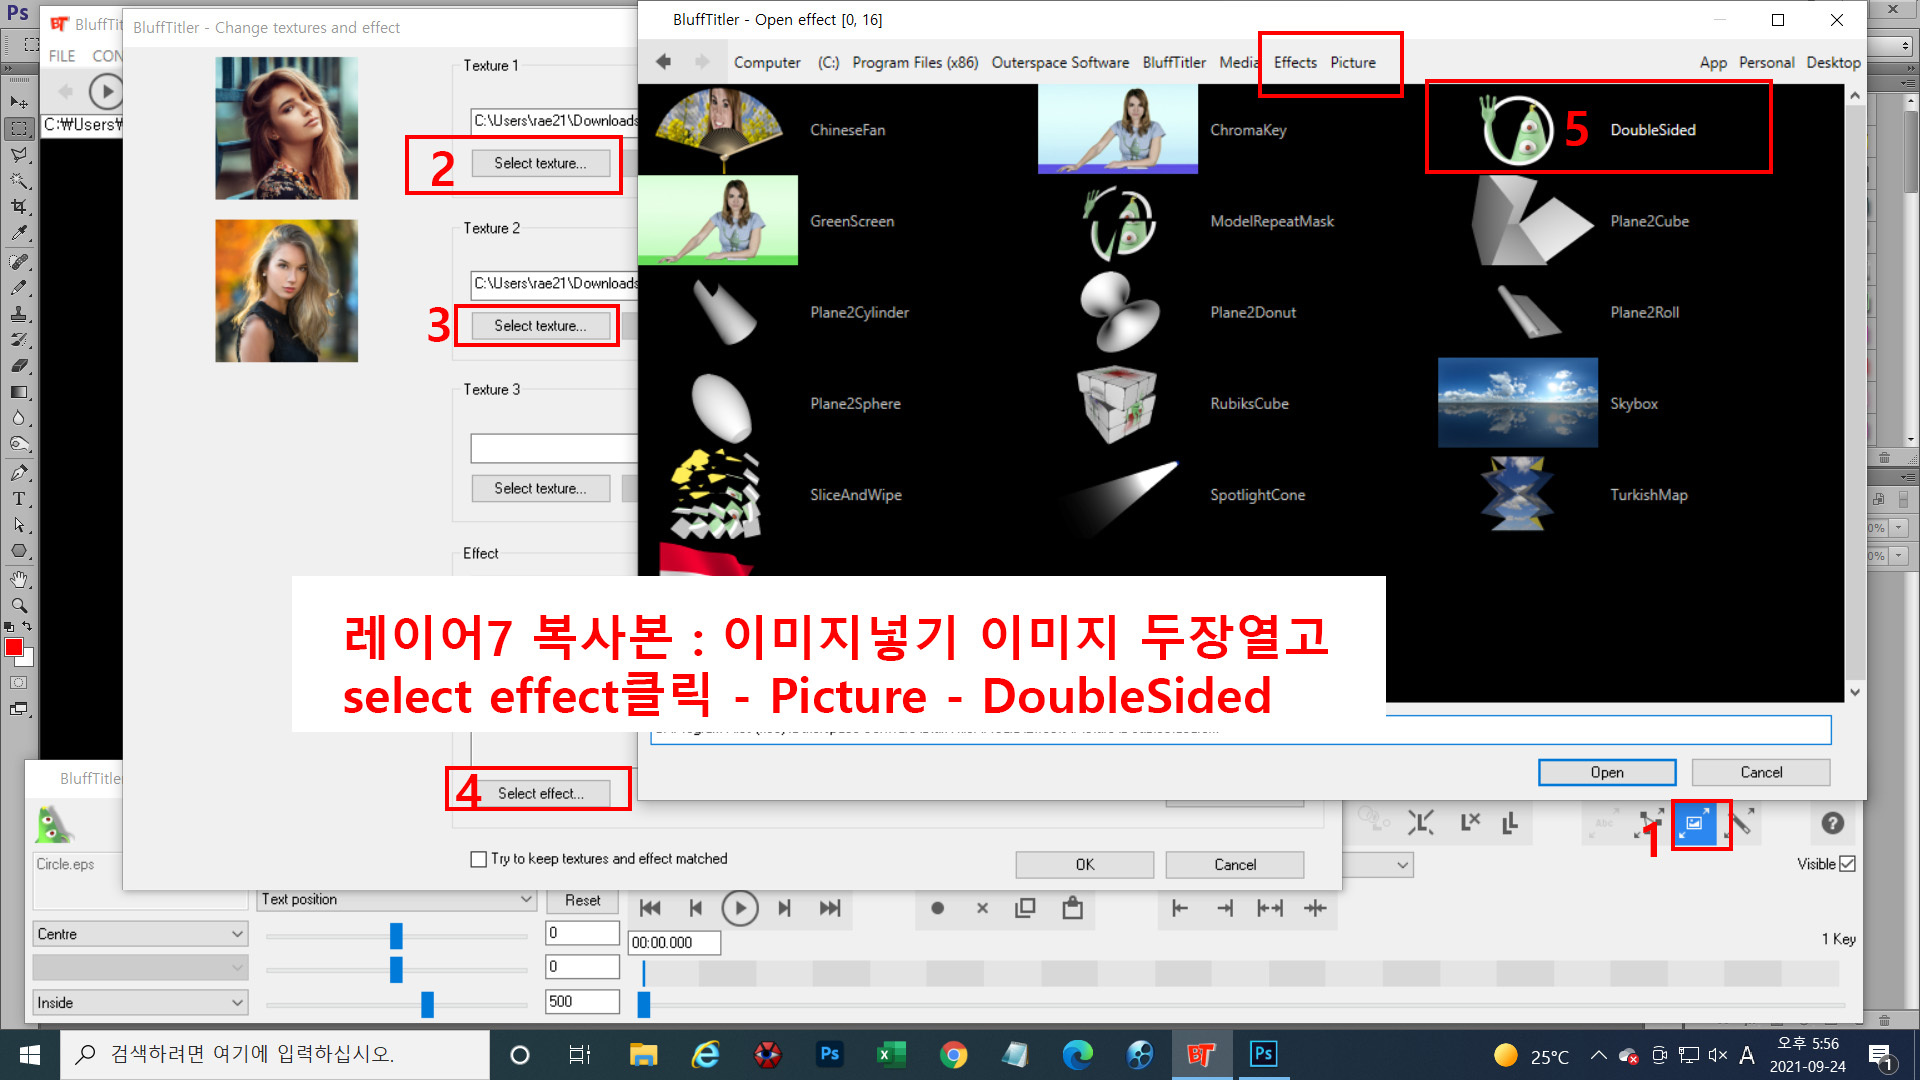
Task: Open Effects folder in path bar
Action: tap(1295, 62)
